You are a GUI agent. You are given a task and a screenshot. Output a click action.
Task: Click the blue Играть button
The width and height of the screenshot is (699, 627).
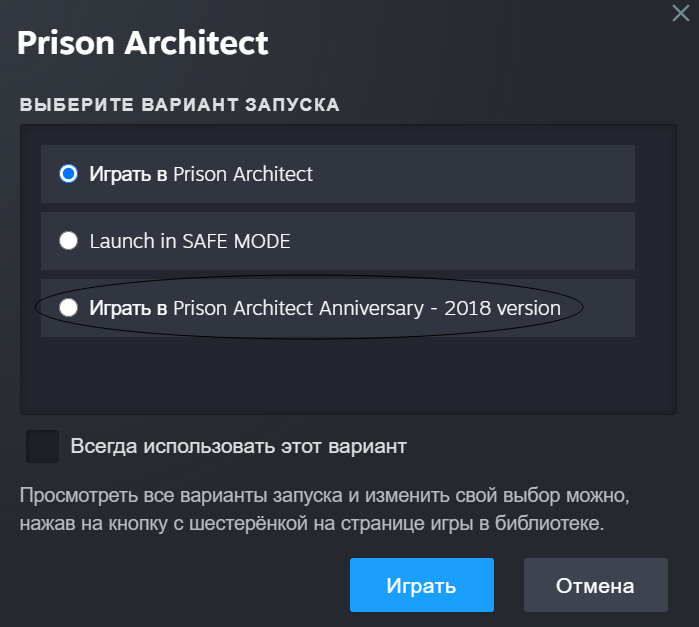(x=422, y=585)
